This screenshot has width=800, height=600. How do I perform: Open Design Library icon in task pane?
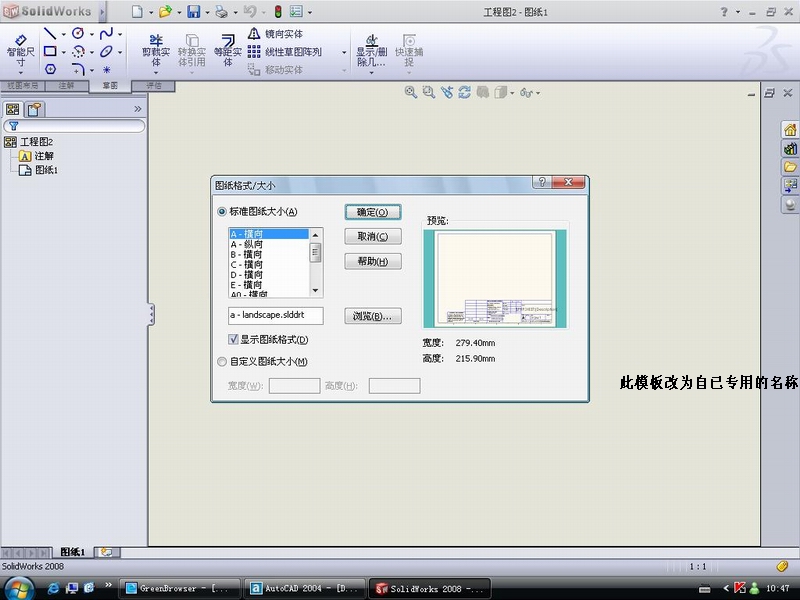click(x=790, y=148)
